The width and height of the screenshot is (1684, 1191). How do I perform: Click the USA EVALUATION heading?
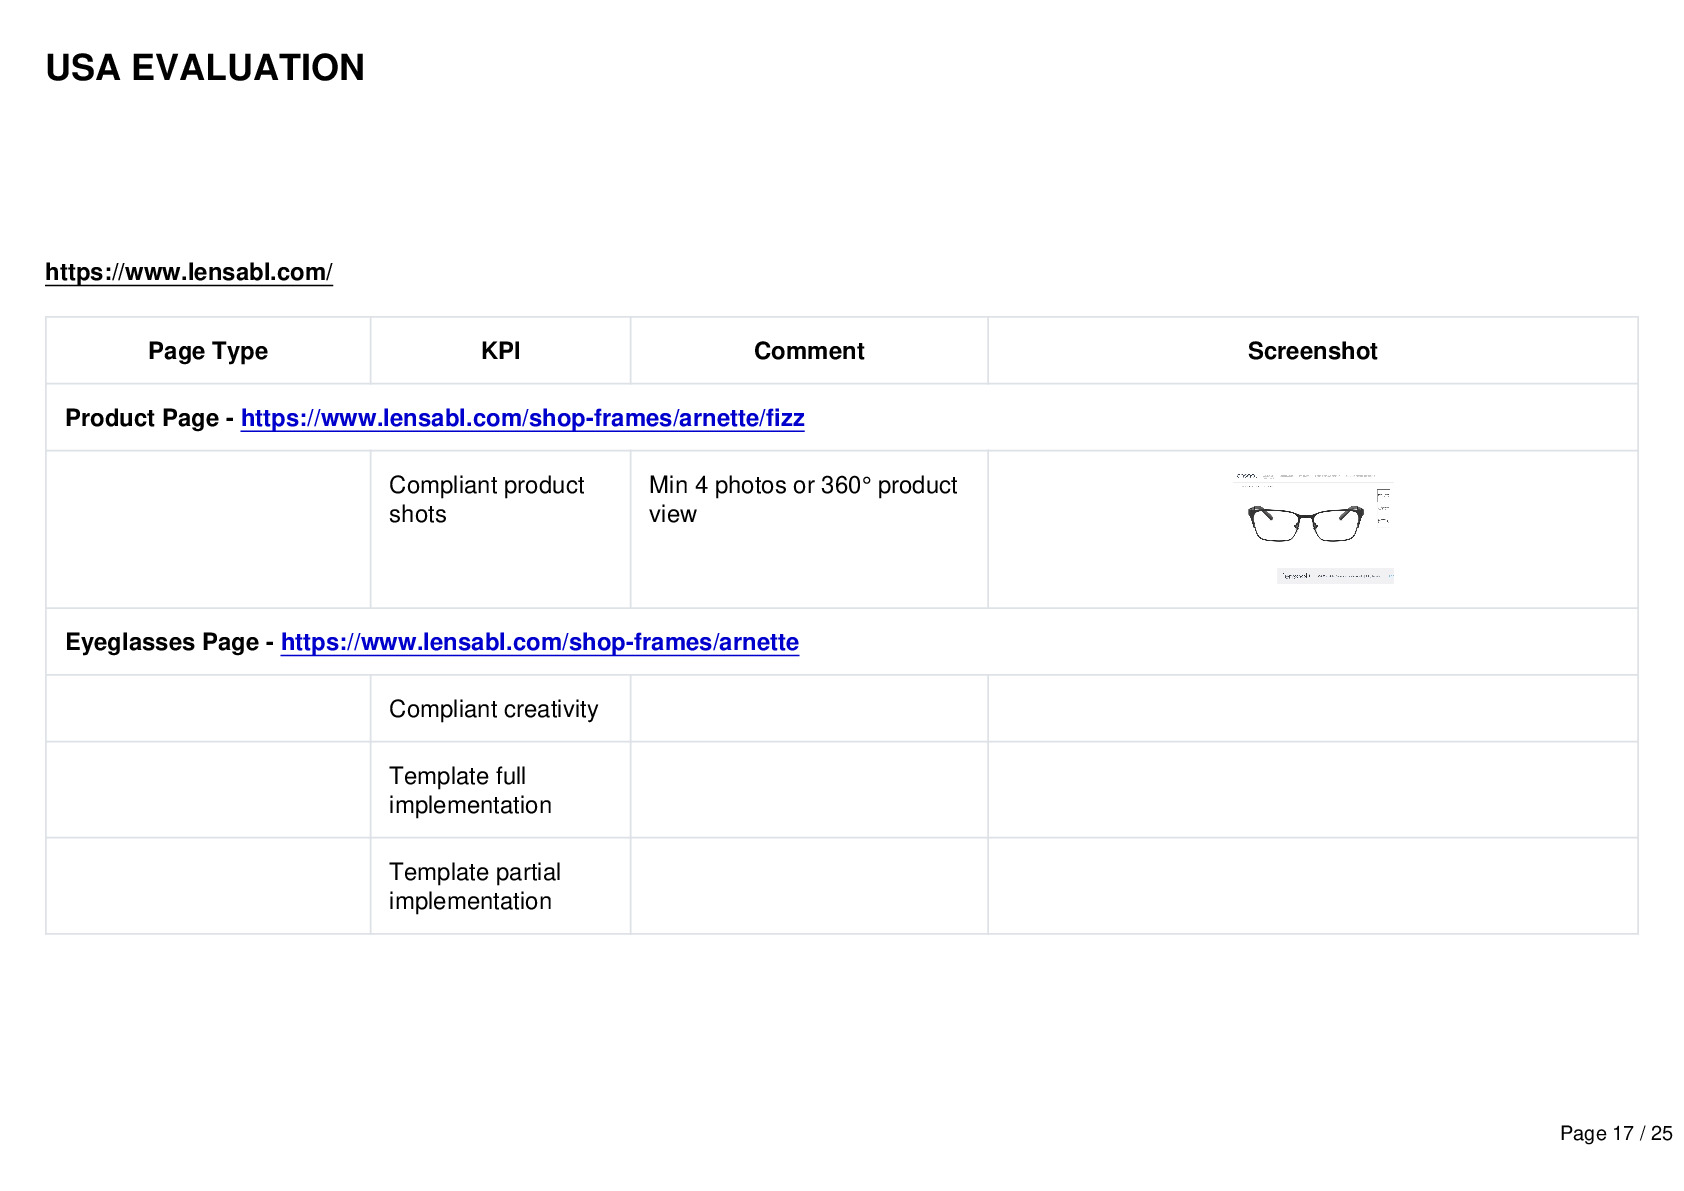click(x=205, y=68)
